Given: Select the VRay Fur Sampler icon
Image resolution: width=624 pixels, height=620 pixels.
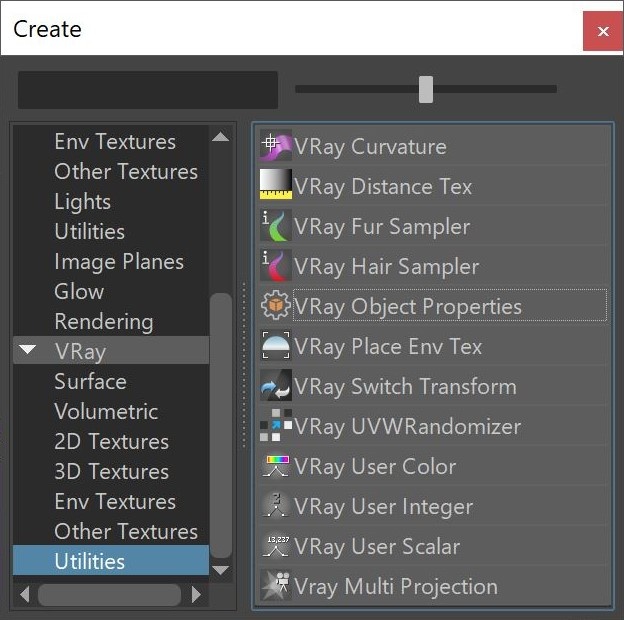Looking at the screenshot, I should (x=275, y=226).
